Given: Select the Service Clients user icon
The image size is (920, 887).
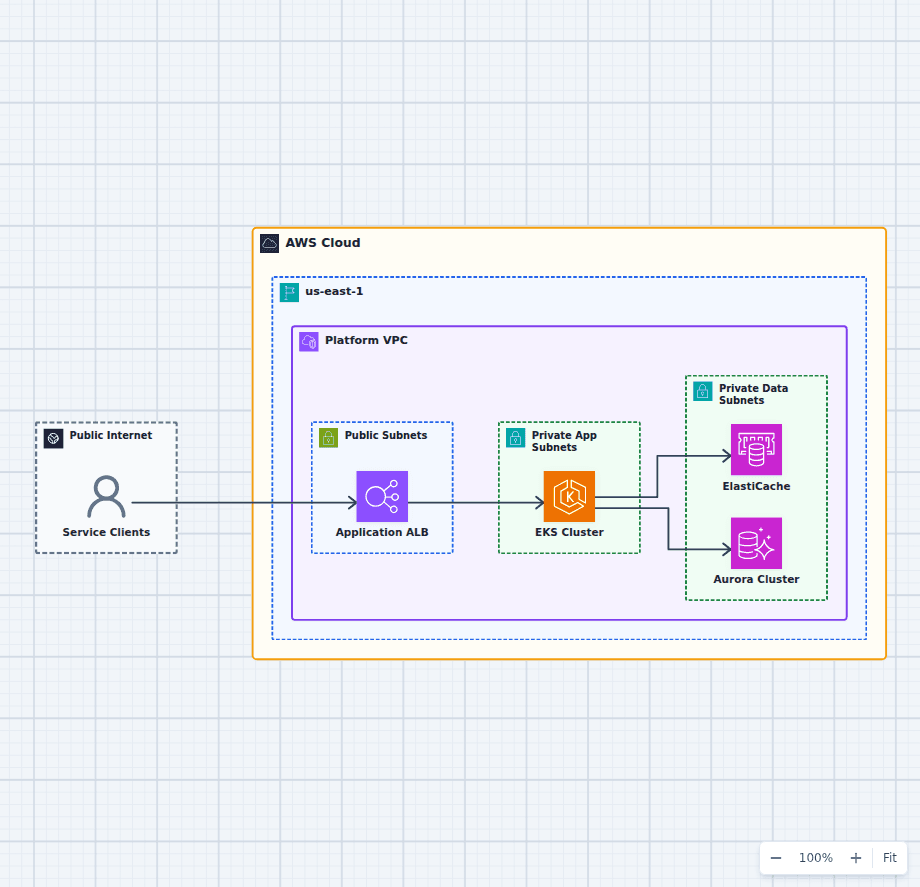Looking at the screenshot, I should [106, 496].
